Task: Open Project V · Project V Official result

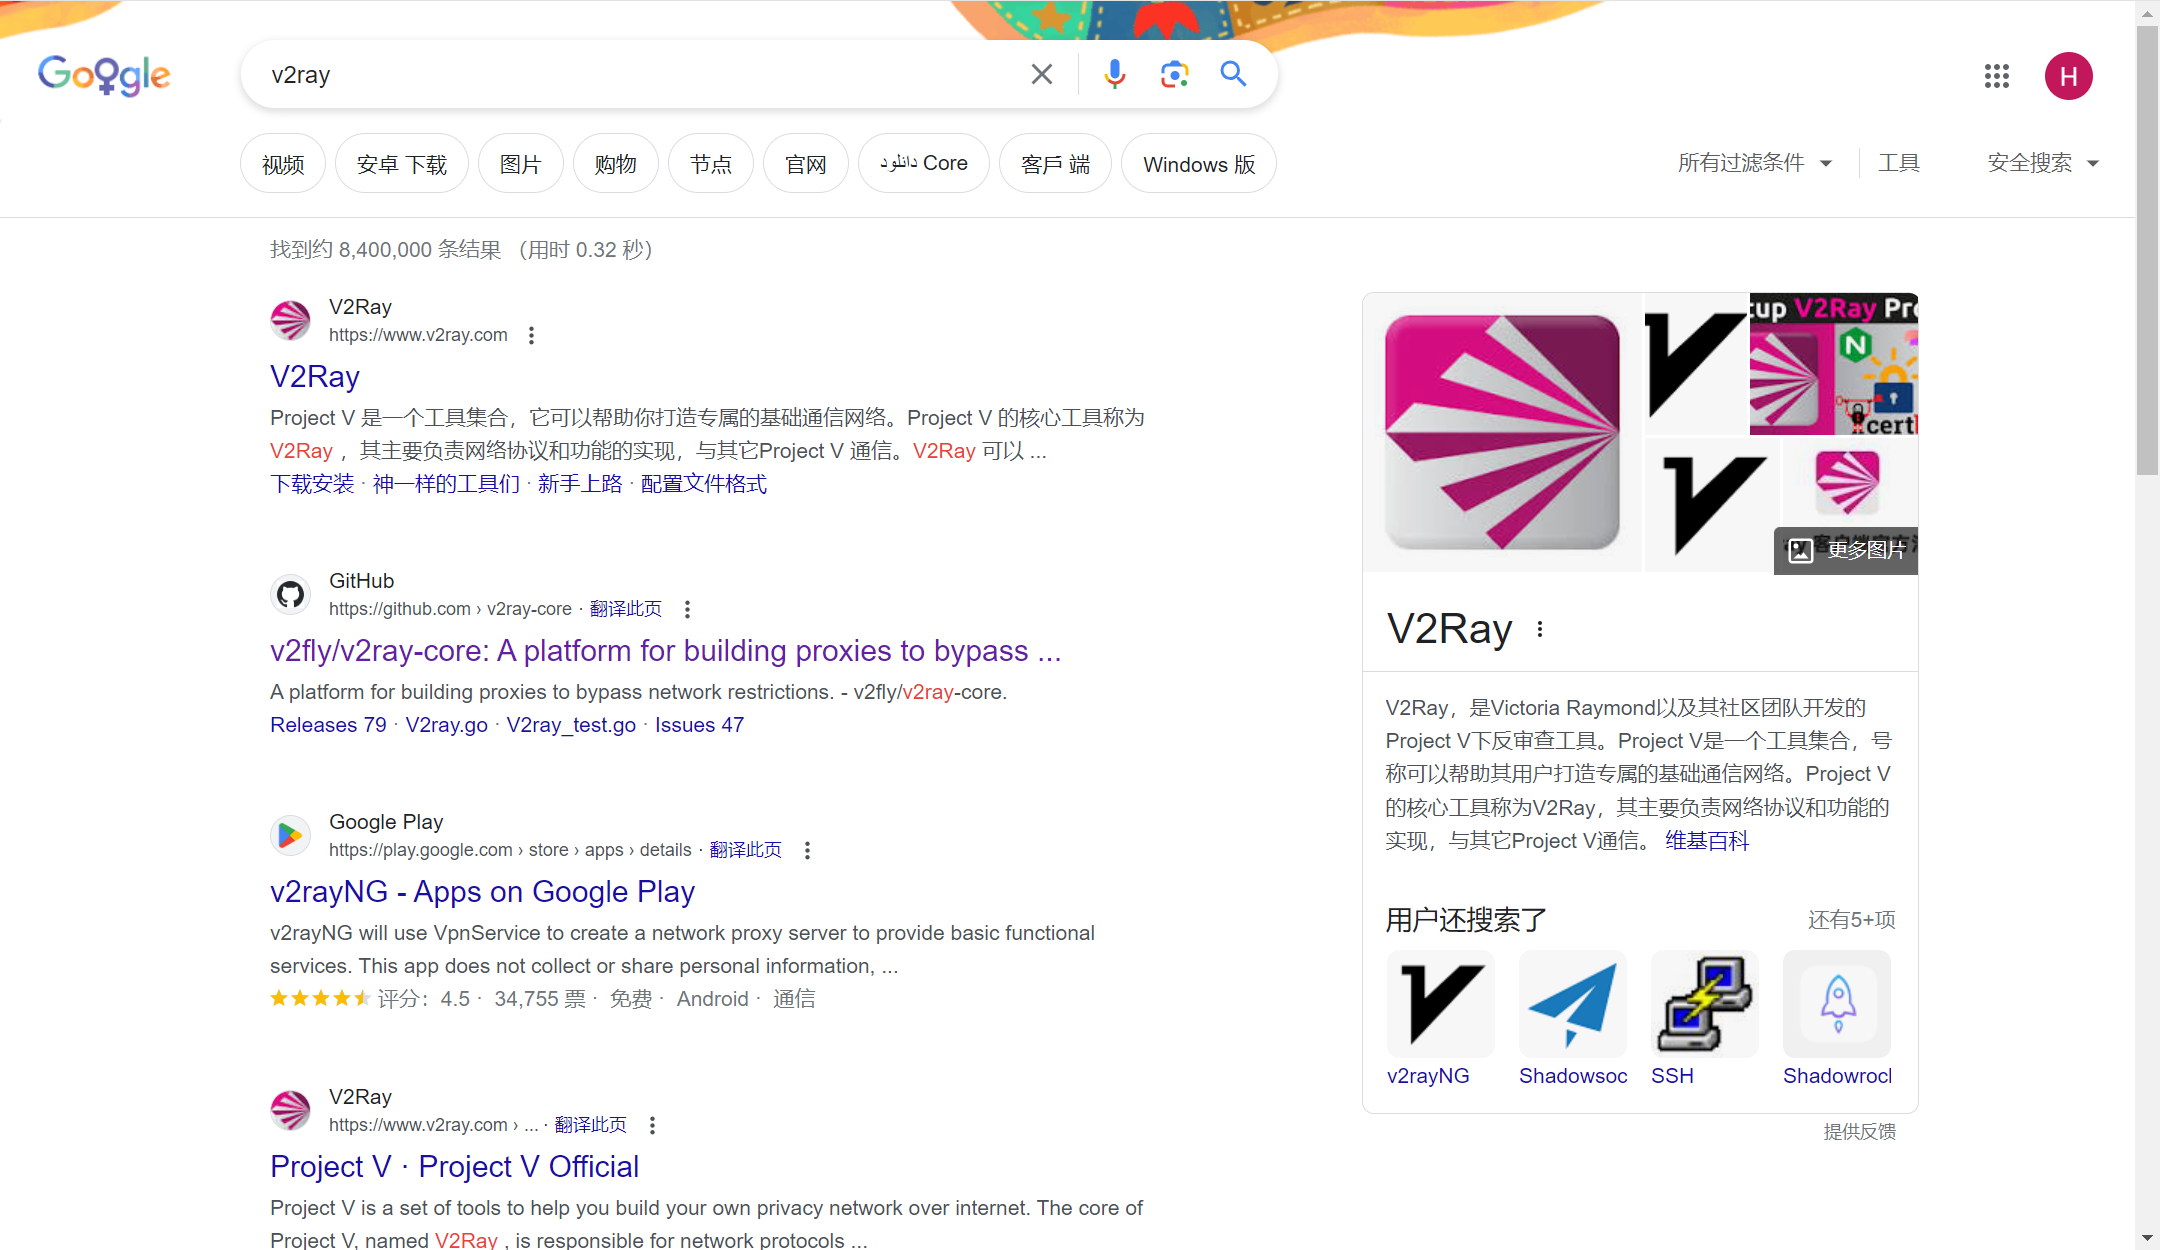Action: 455,1167
